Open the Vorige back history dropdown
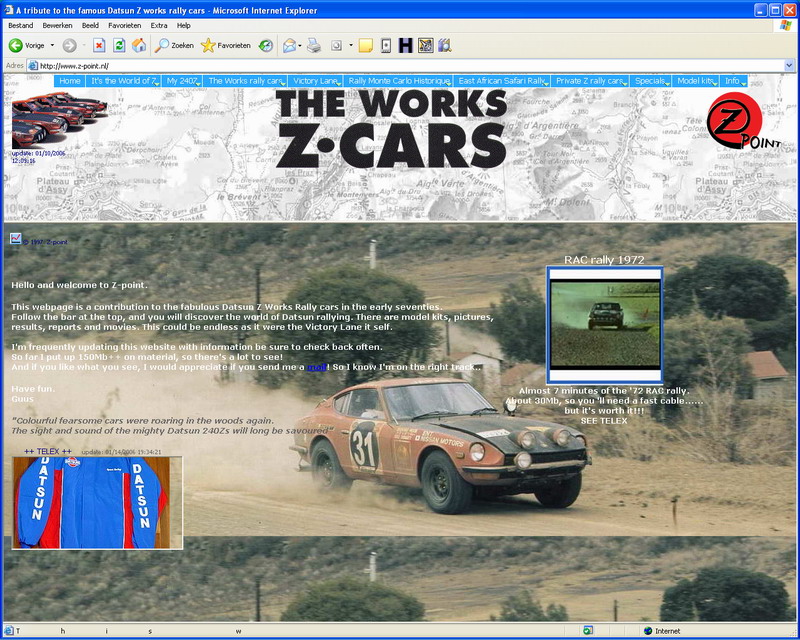 52,45
